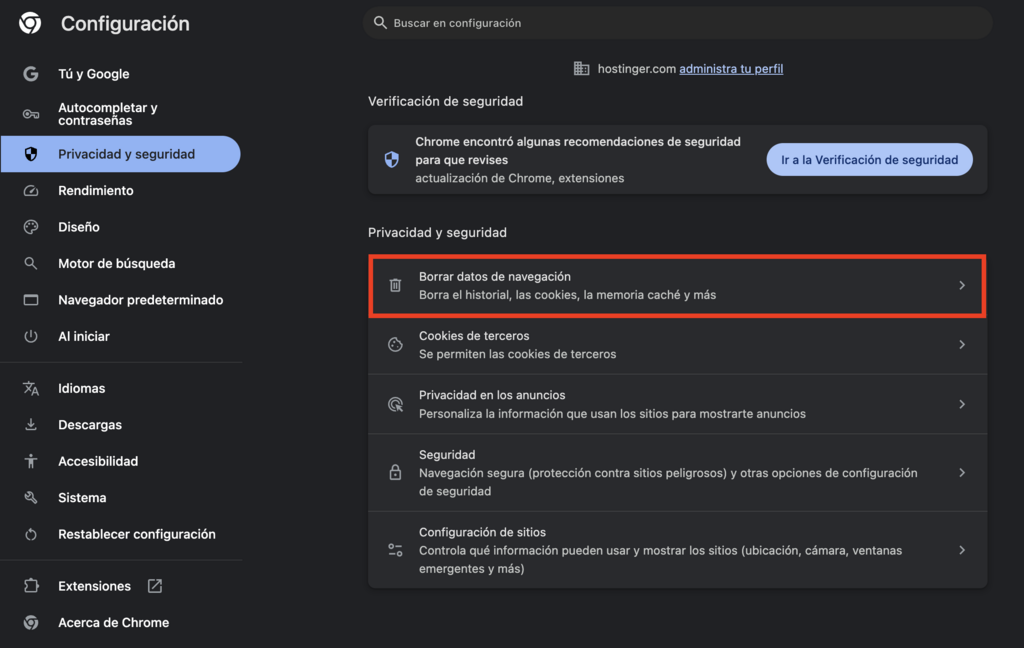Screen dimensions: 1024x648
Task: Click the Rendimiento speedometer icon
Action: pyautogui.click(x=30, y=190)
